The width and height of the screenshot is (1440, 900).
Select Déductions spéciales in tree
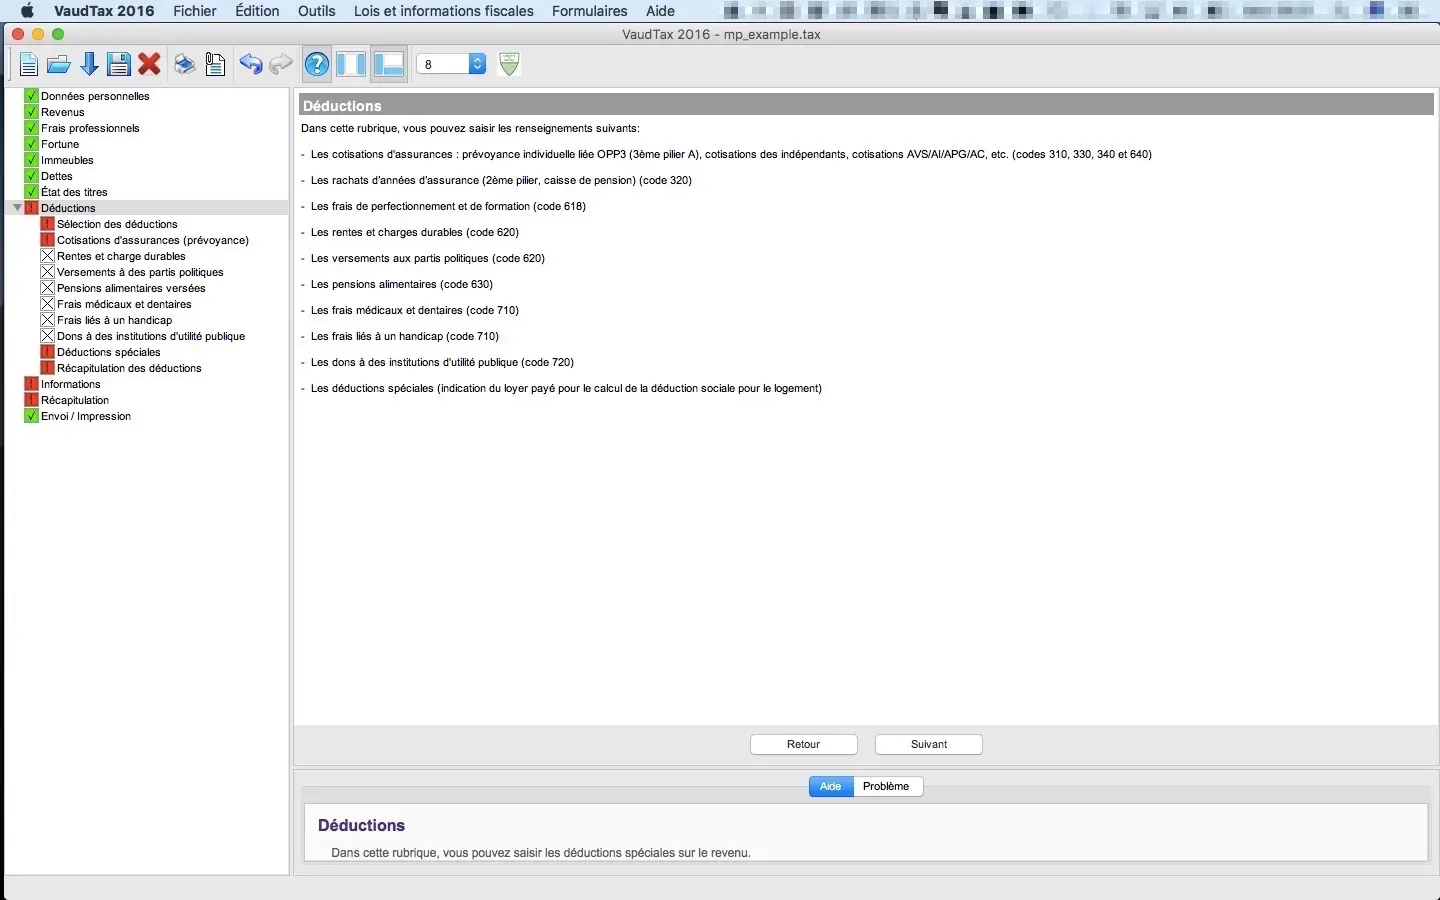point(109,352)
